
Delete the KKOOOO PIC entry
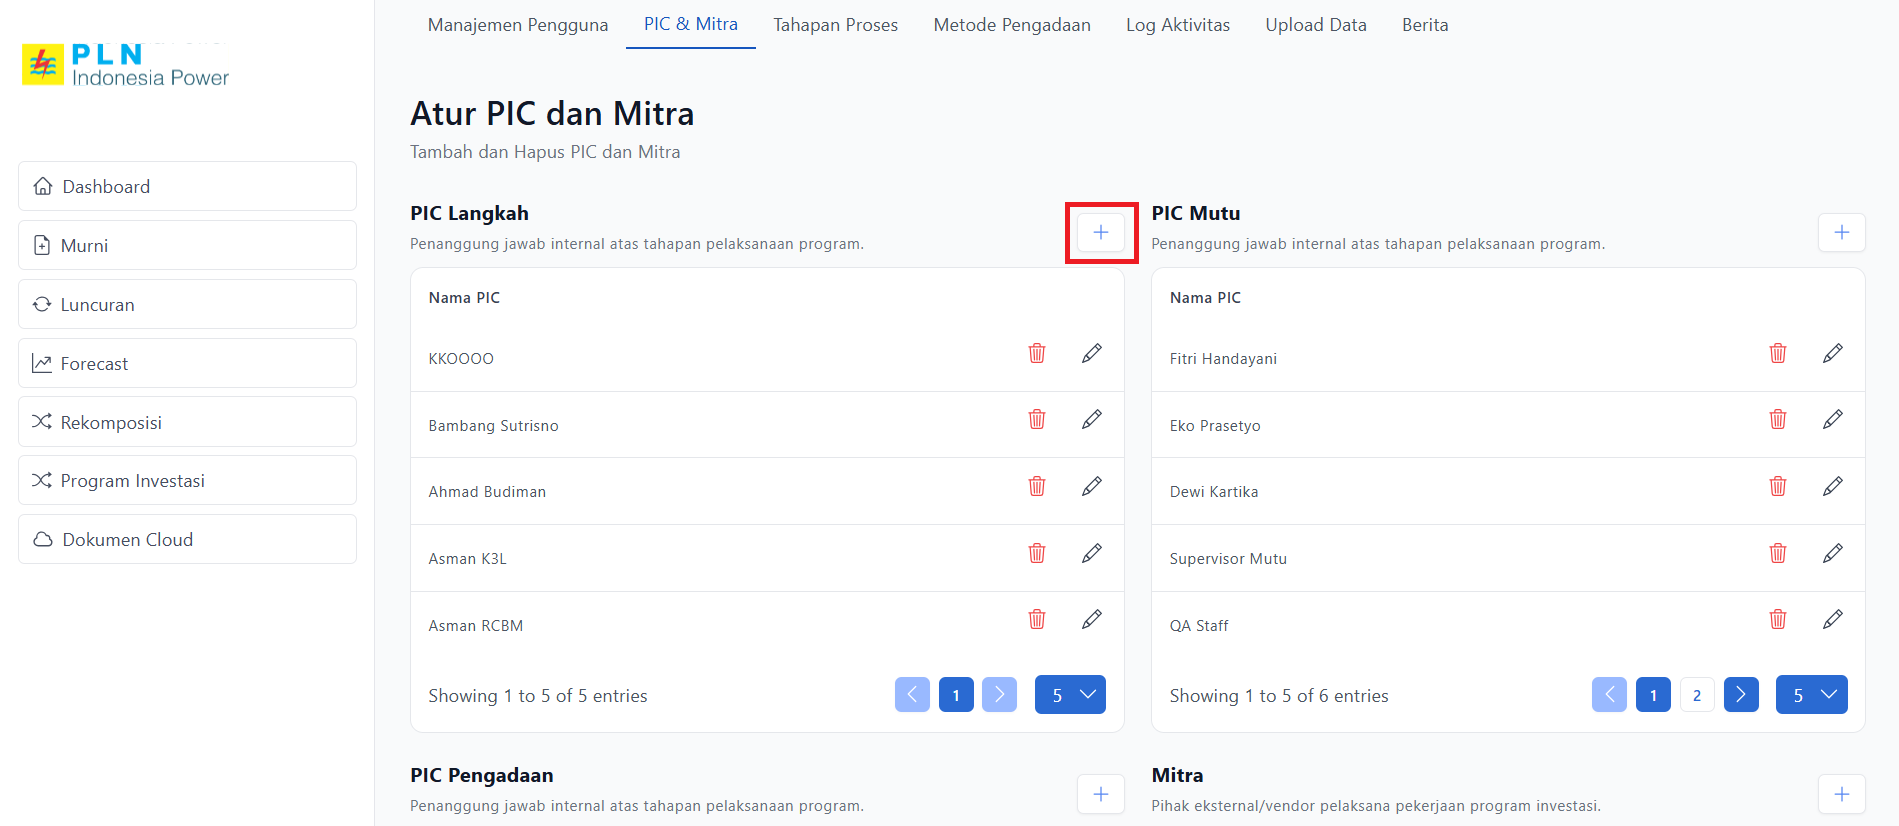[x=1037, y=353]
